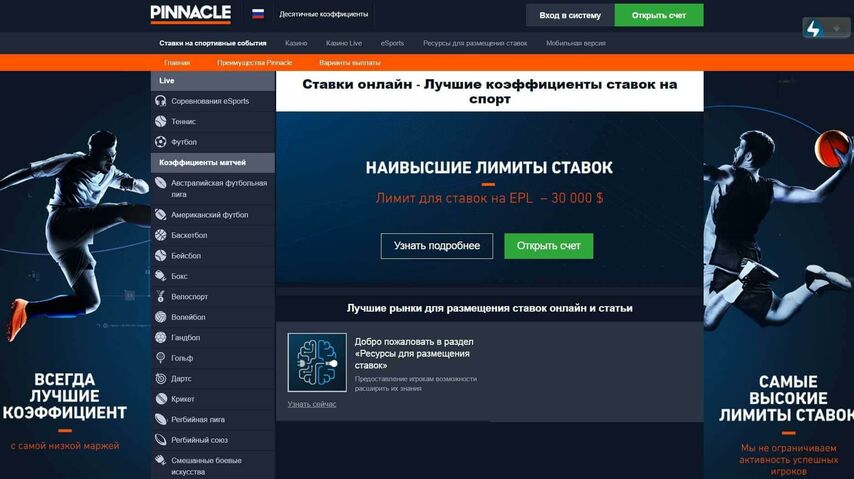Click the basketball icon in sidebar
The image size is (854, 479).
coord(161,235)
